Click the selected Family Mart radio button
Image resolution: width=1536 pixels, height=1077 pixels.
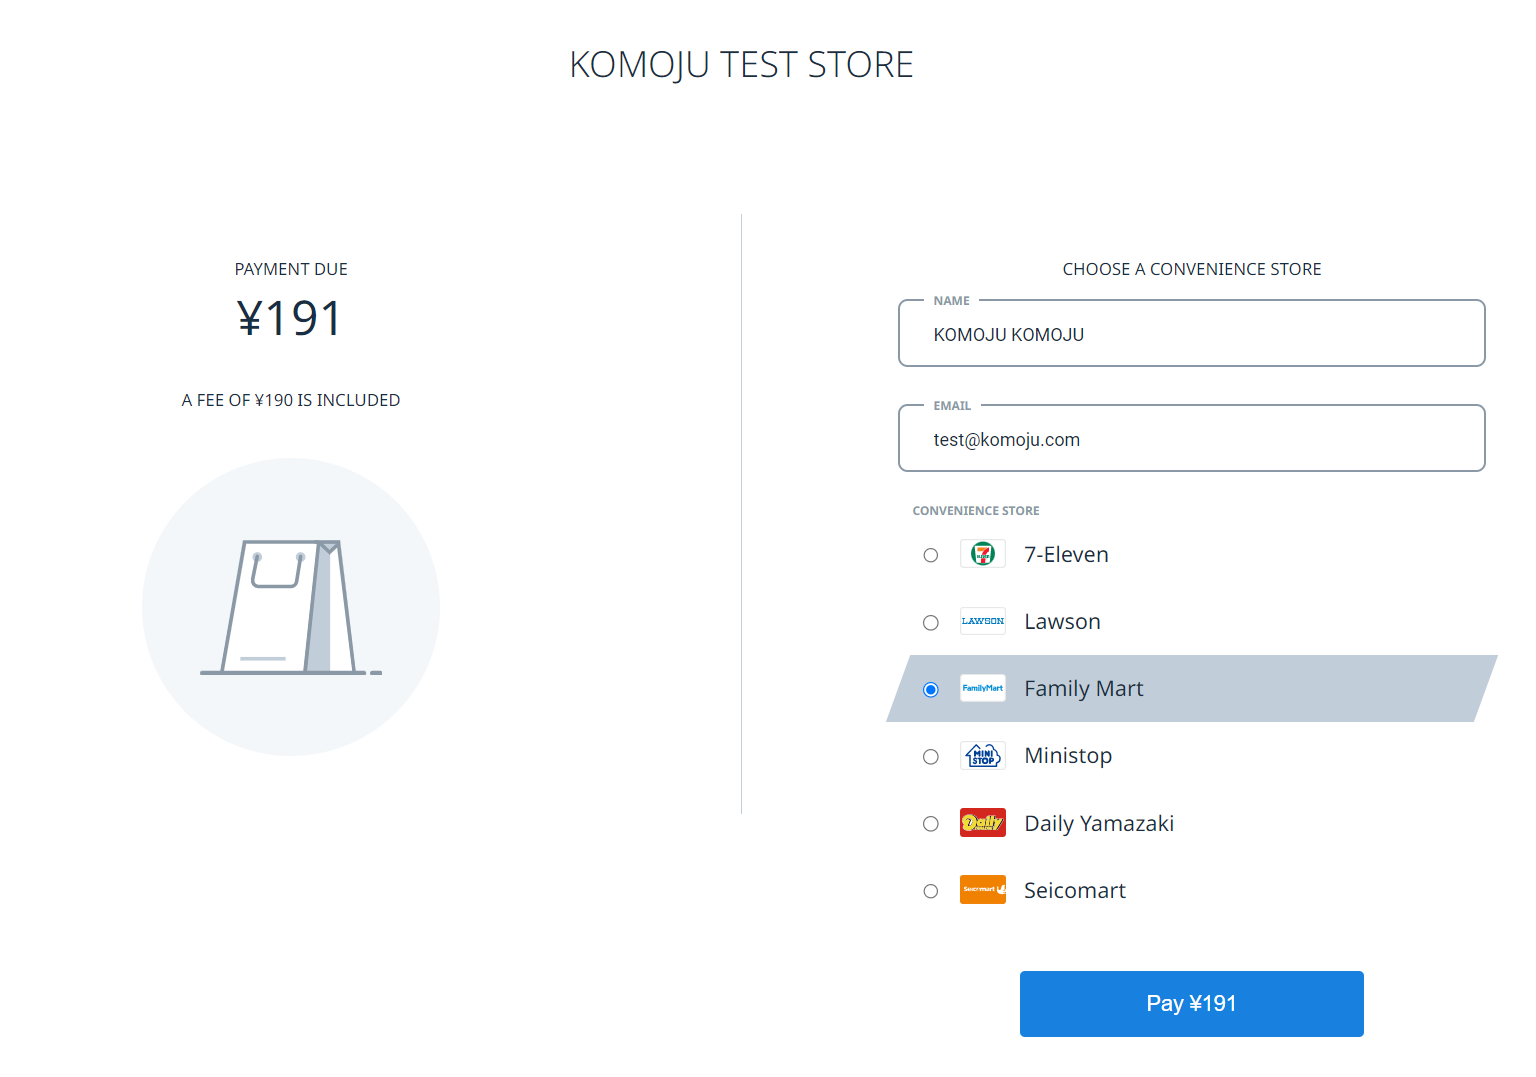[931, 690]
